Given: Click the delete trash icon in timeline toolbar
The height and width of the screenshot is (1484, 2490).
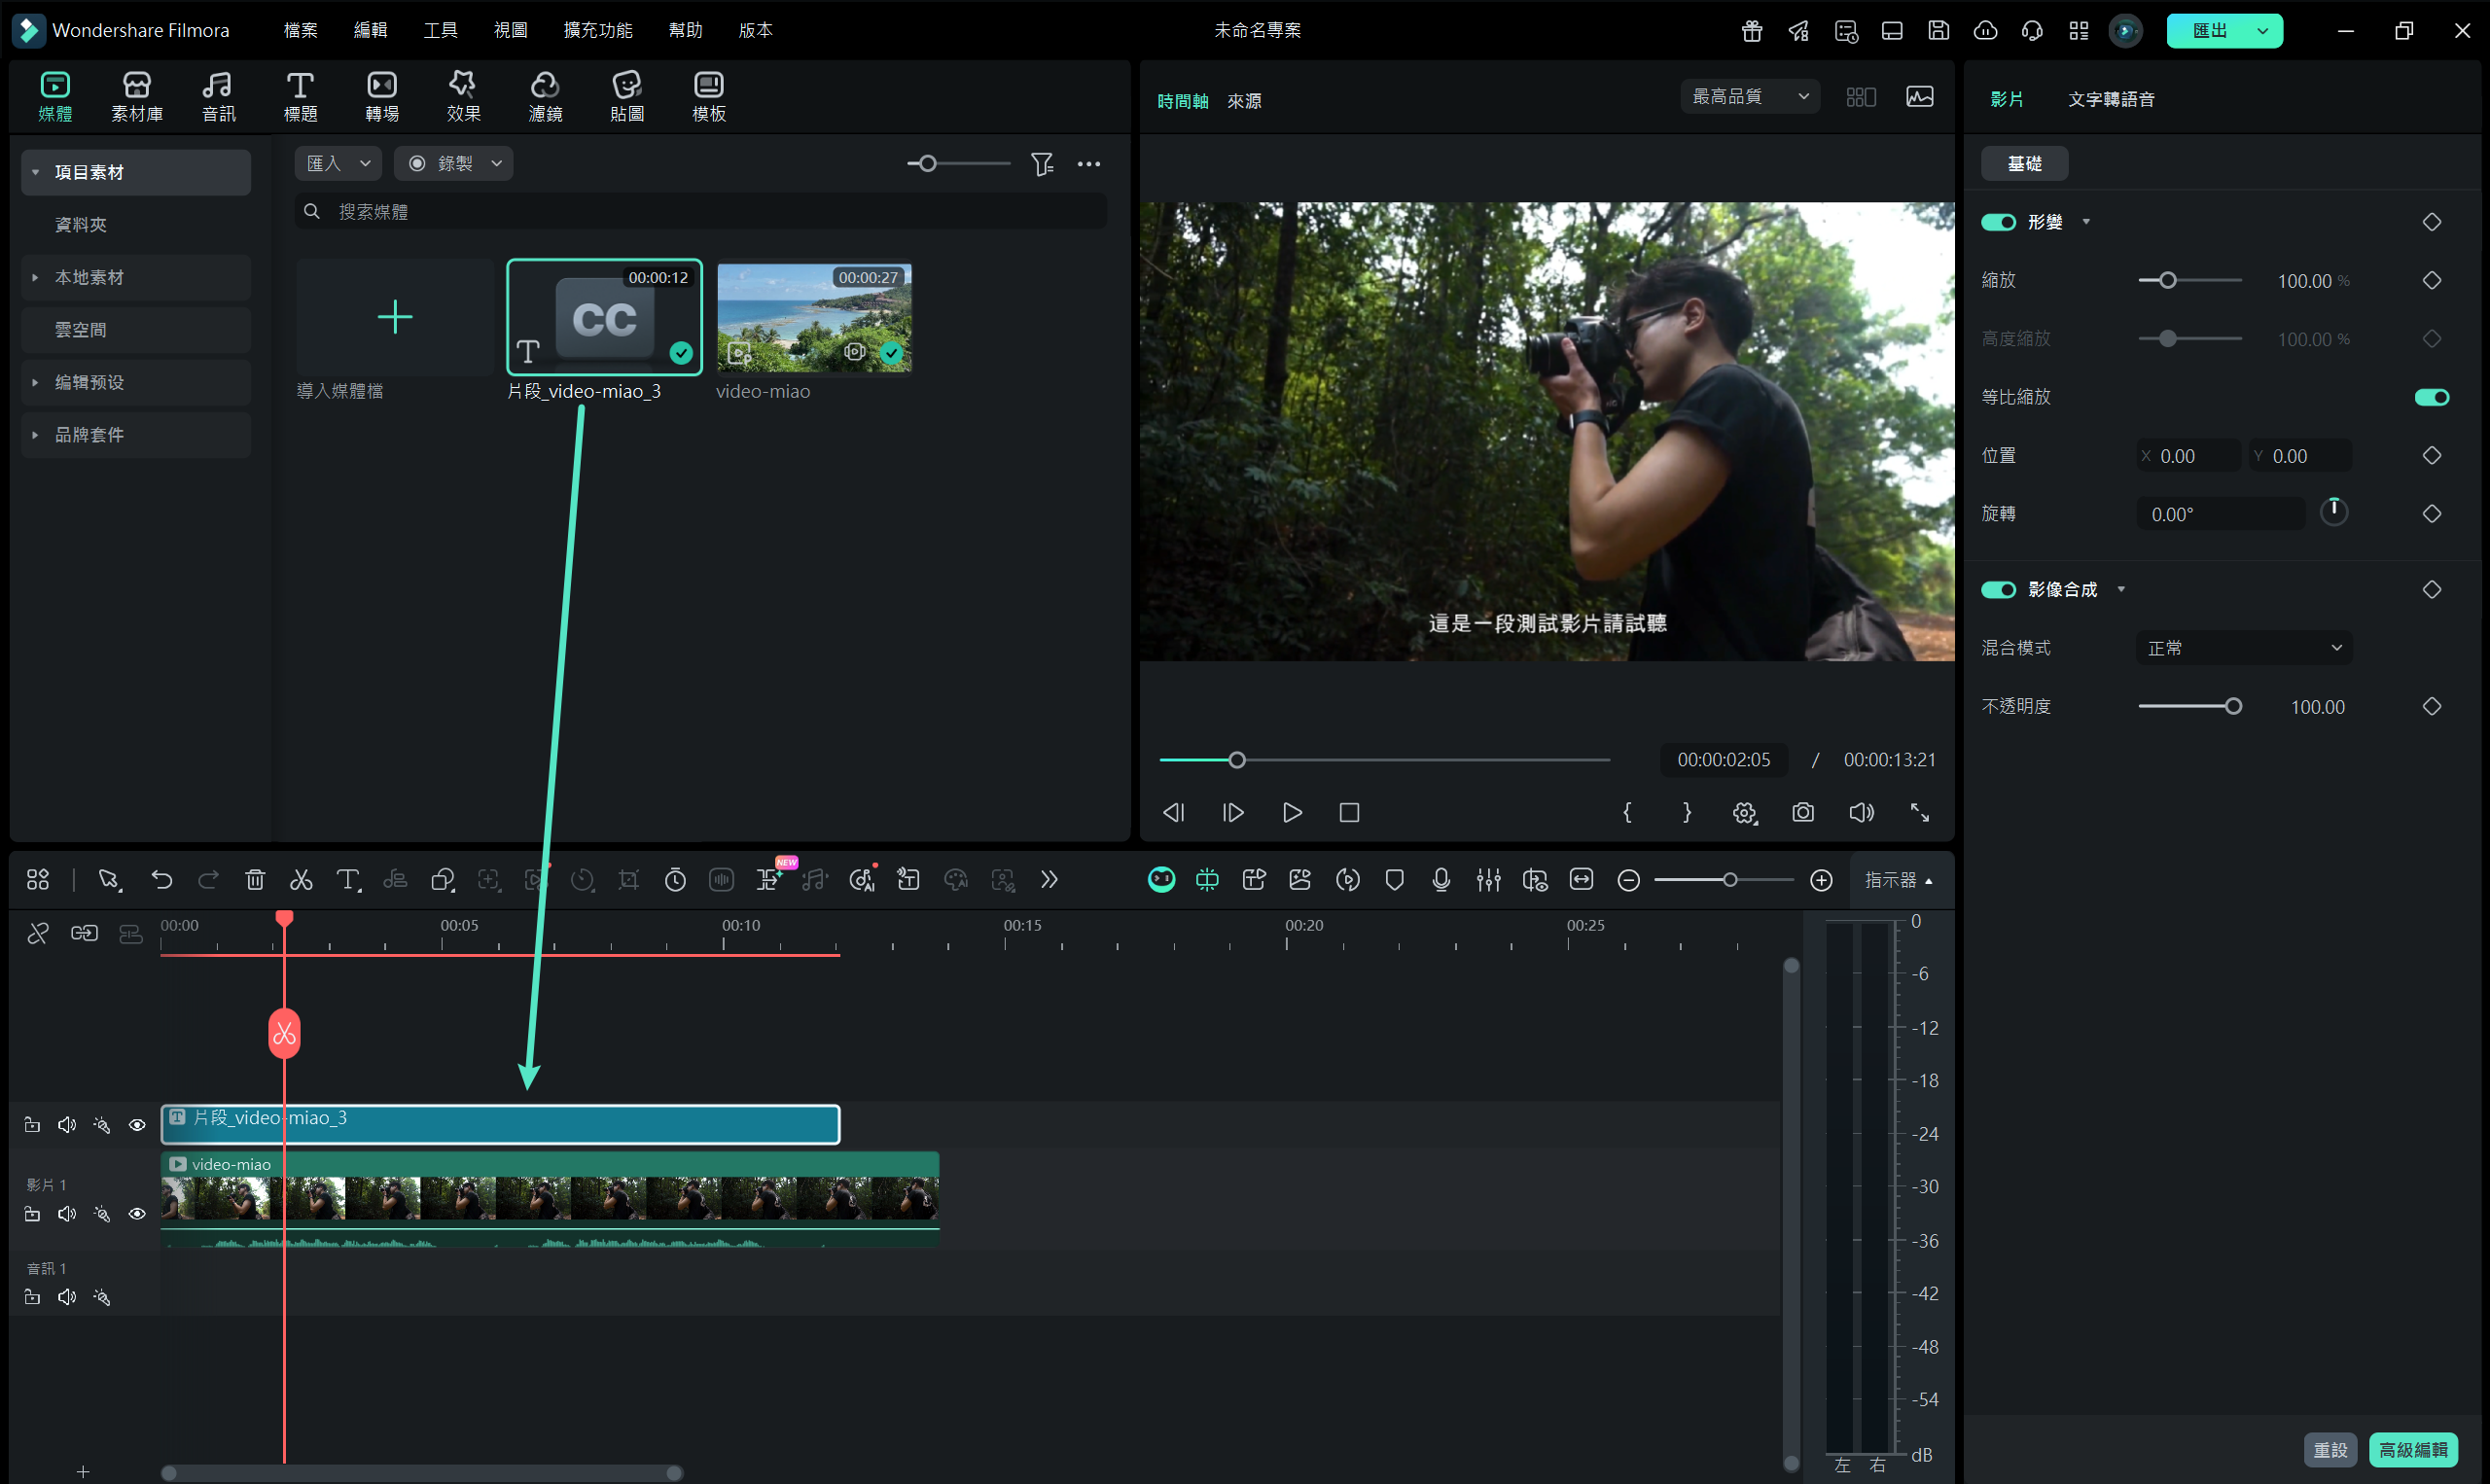Looking at the screenshot, I should point(255,880).
